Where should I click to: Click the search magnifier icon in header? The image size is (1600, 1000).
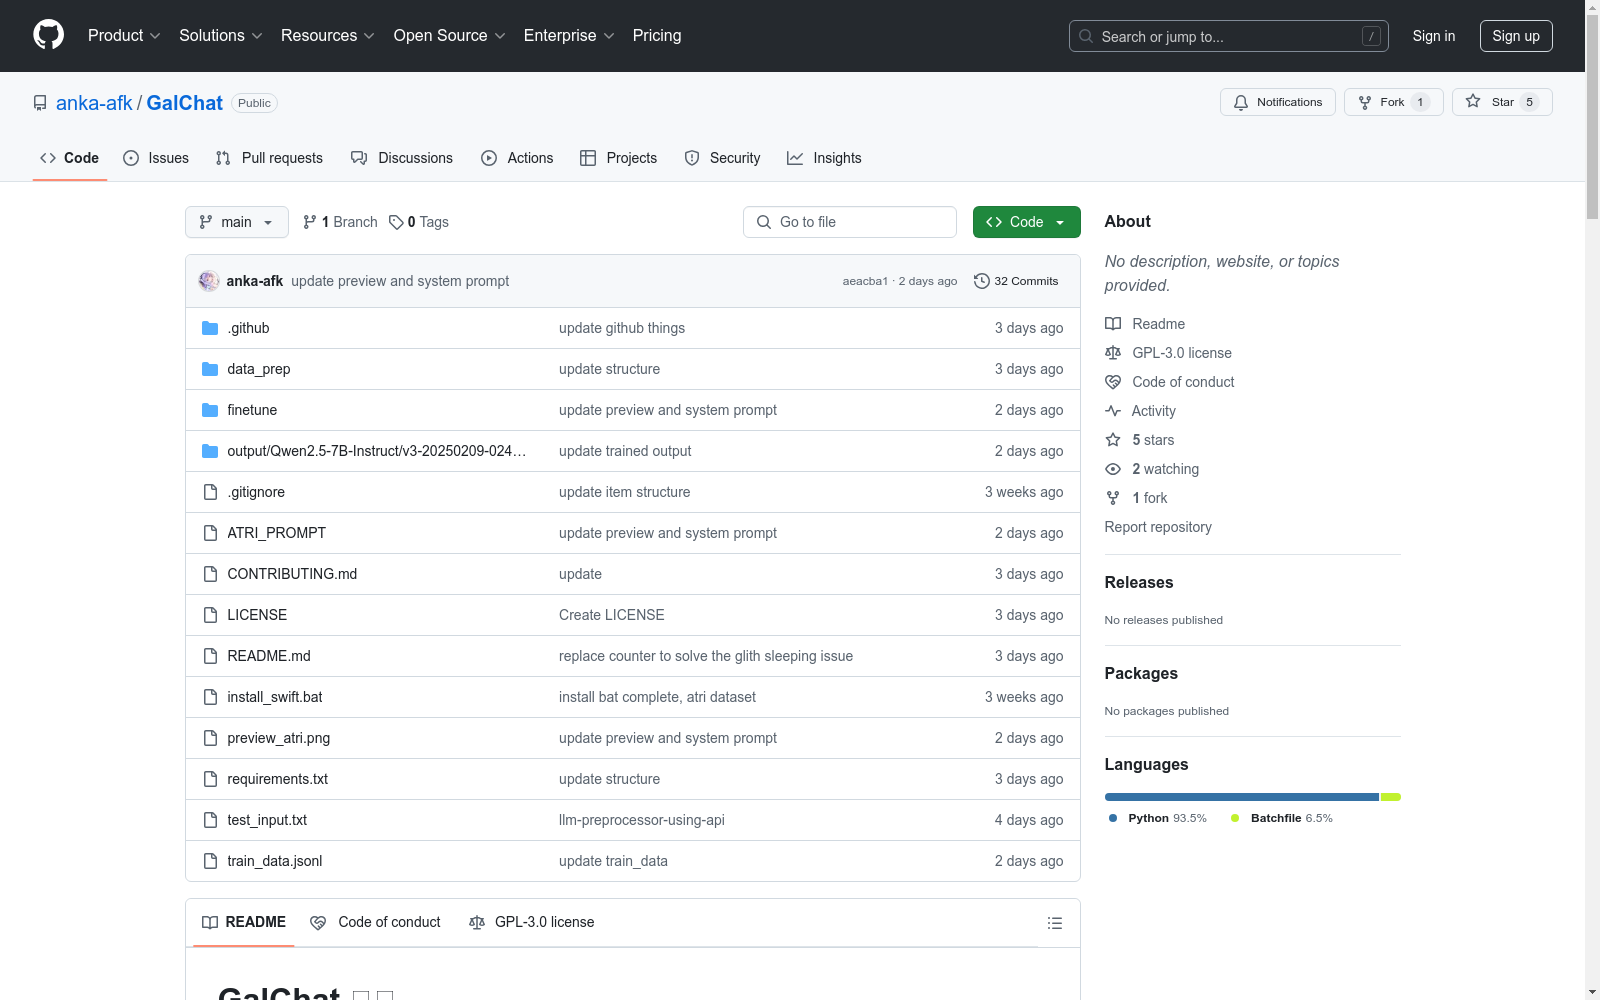pos(1086,36)
